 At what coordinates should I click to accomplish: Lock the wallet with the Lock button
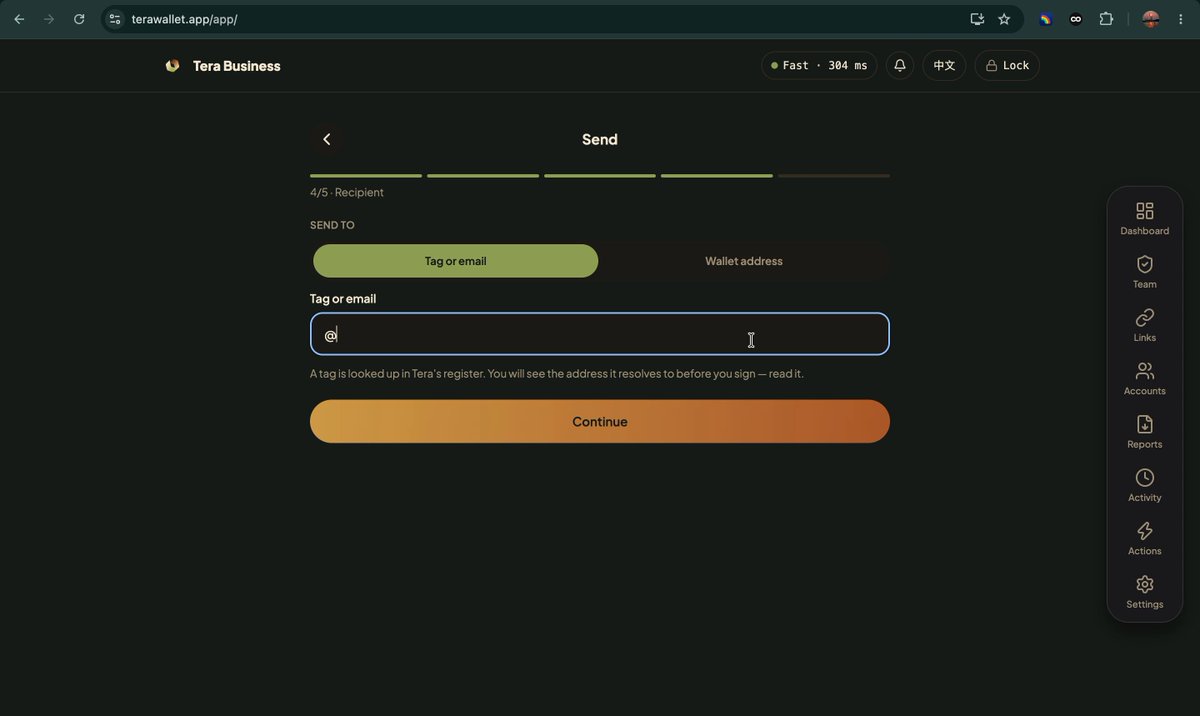[1007, 66]
